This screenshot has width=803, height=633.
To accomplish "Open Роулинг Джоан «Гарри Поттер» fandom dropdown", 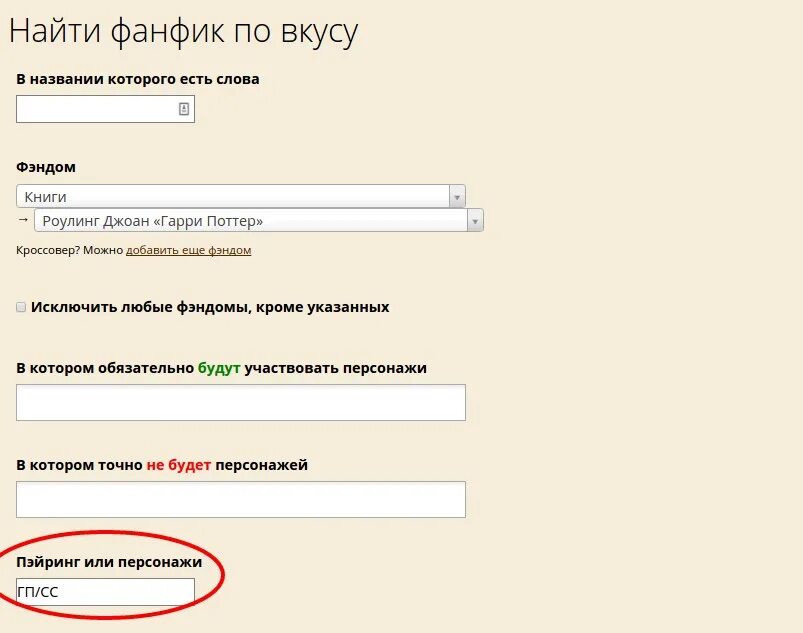I will [x=259, y=220].
